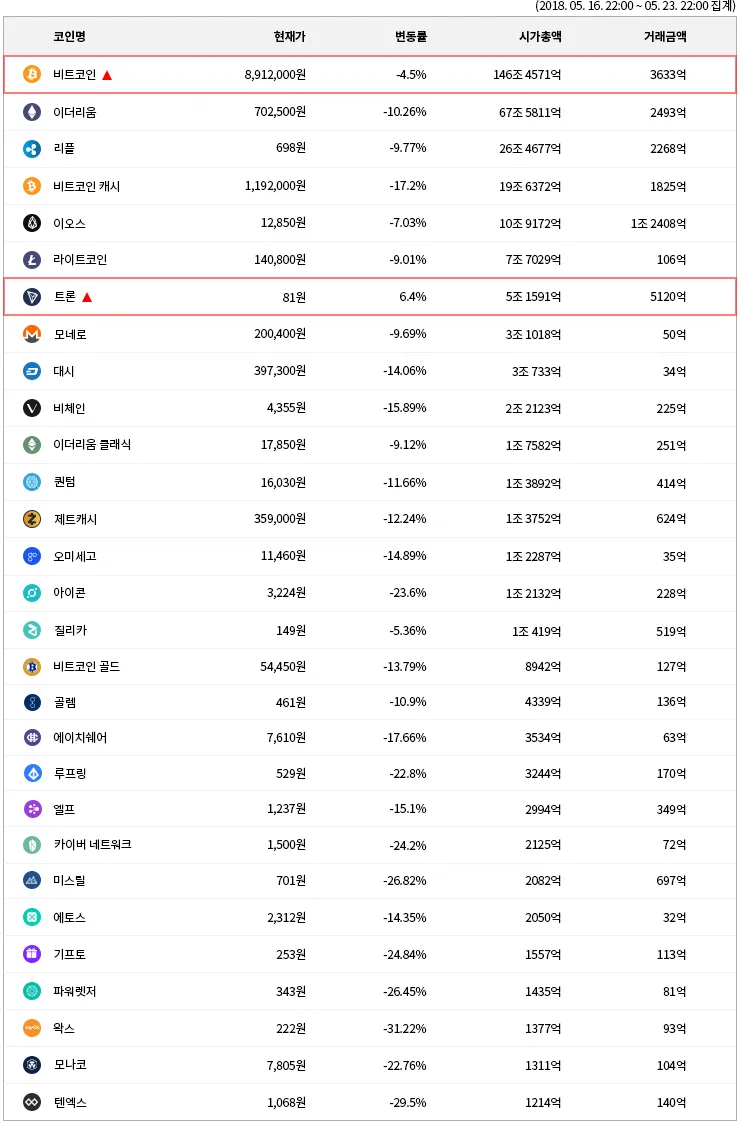Click the 1조 2408억 trade volume cell

tap(658, 223)
